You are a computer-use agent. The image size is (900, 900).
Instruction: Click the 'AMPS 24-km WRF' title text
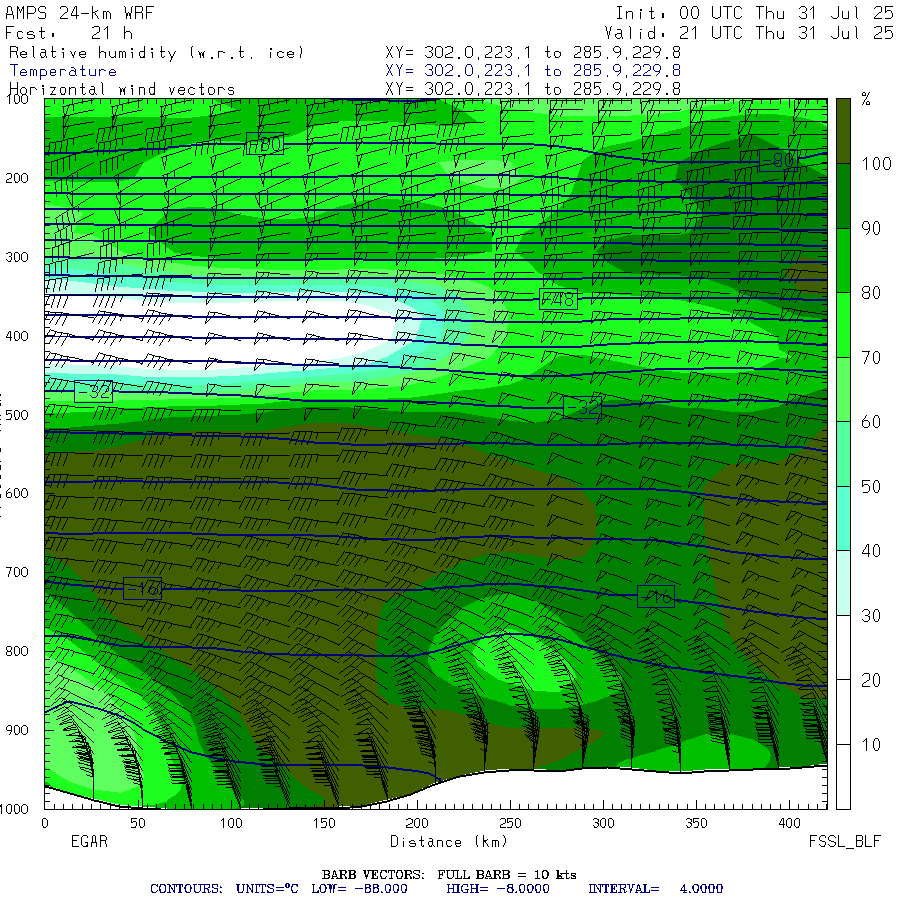80,13
